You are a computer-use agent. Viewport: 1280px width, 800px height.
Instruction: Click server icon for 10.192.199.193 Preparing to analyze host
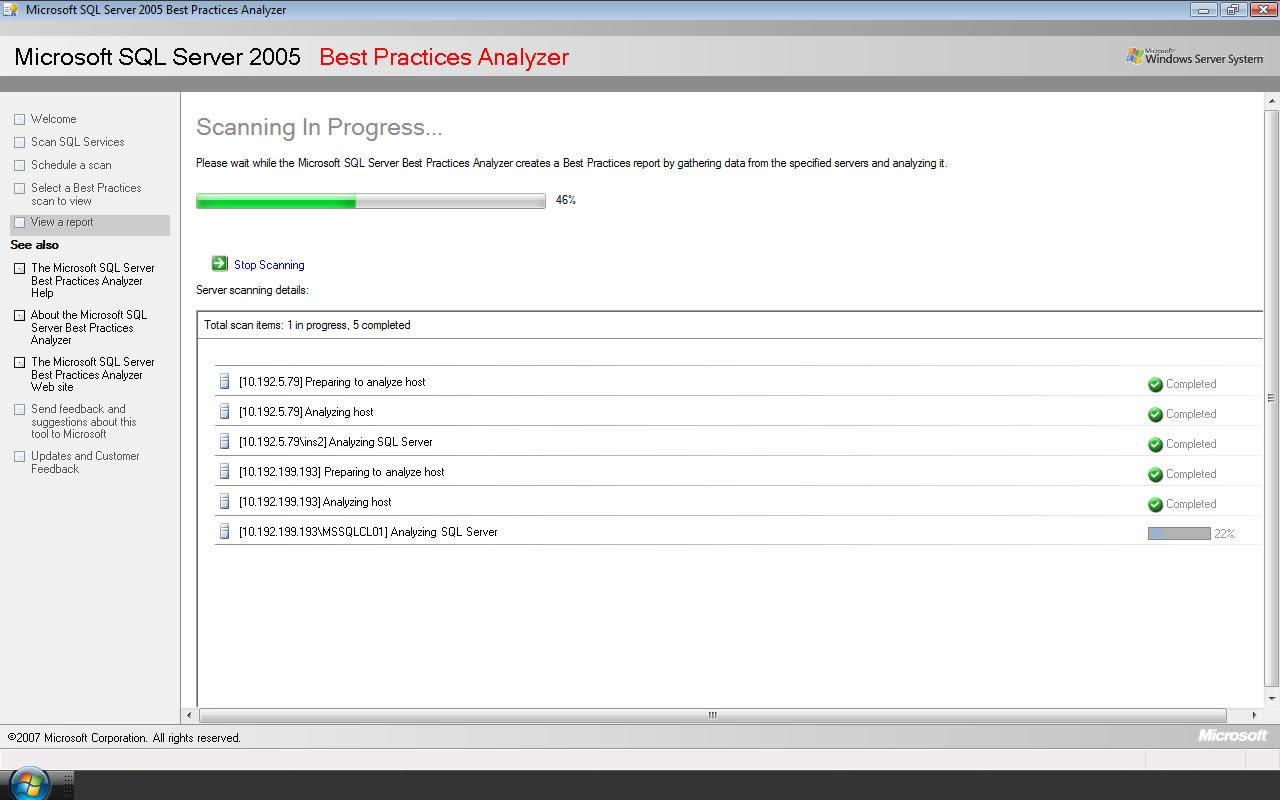[x=224, y=471]
